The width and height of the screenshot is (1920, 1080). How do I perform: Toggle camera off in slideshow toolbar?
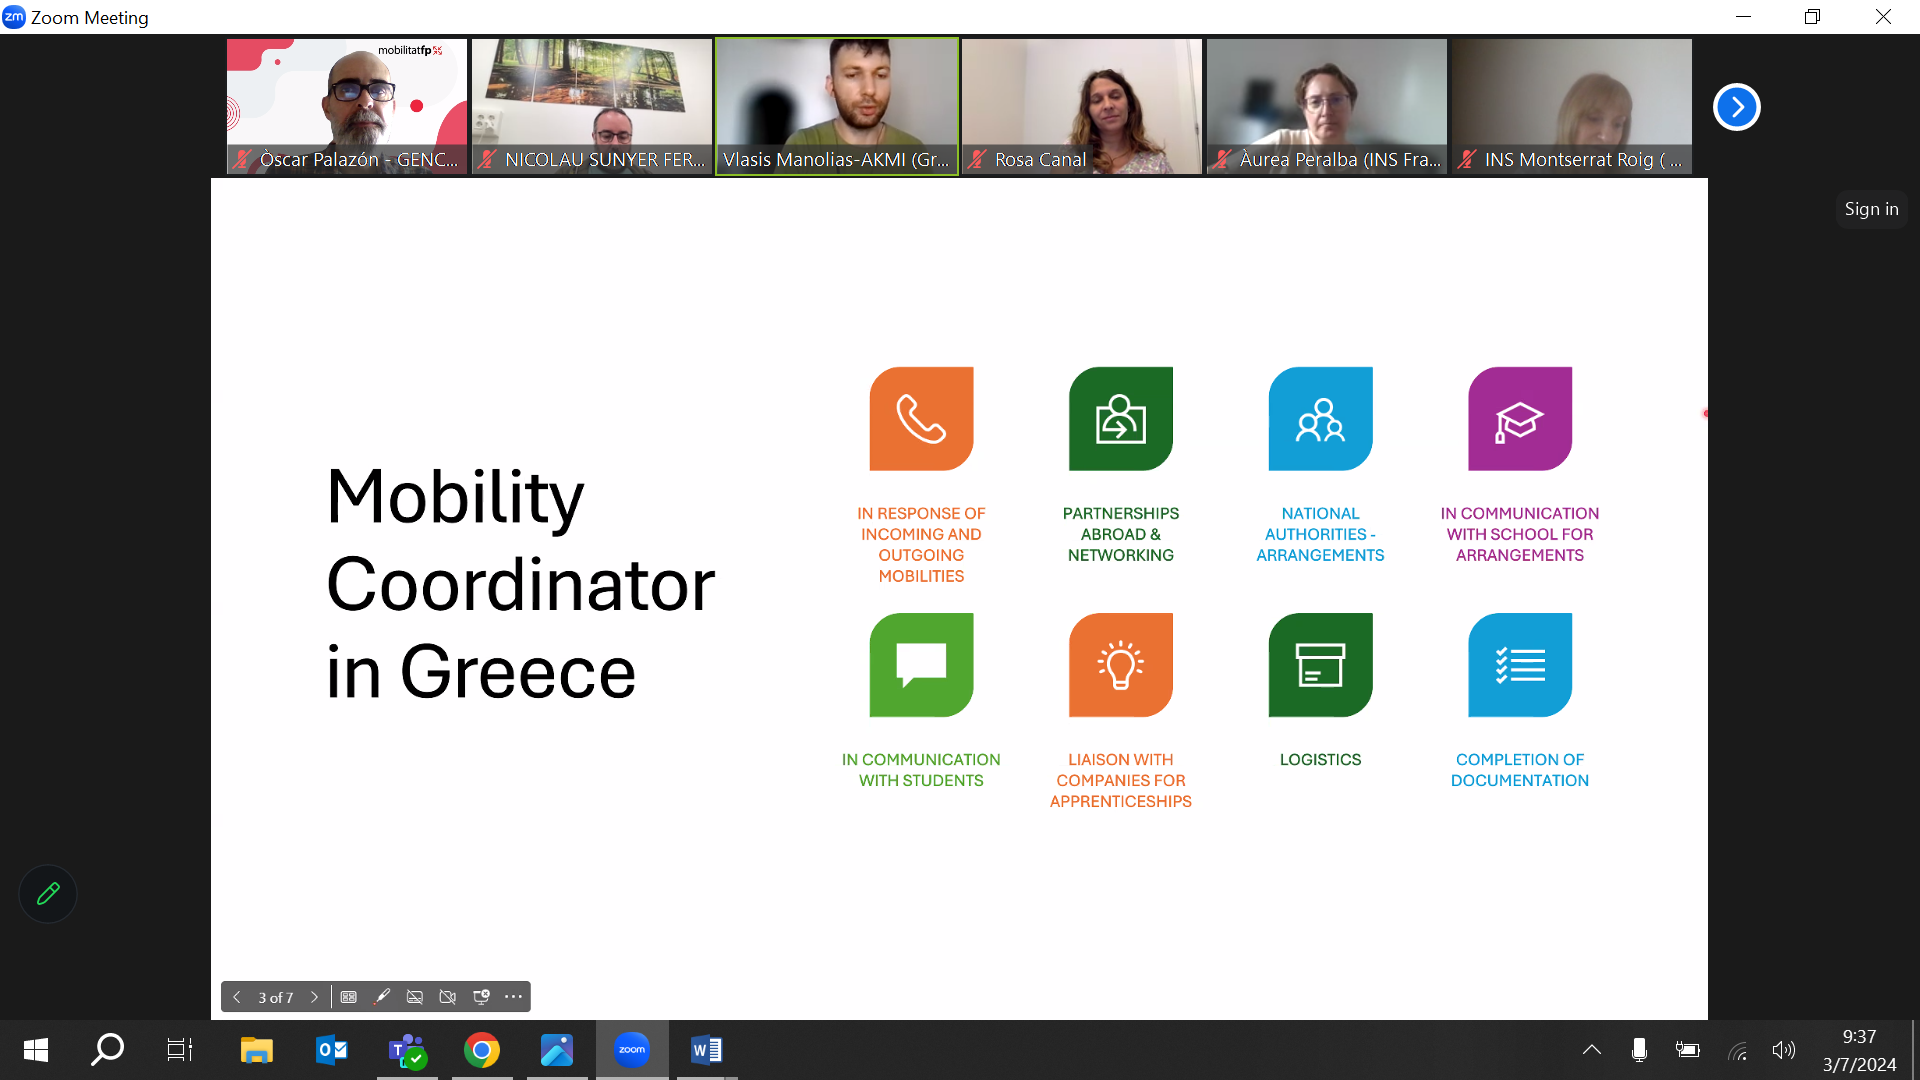(x=448, y=997)
